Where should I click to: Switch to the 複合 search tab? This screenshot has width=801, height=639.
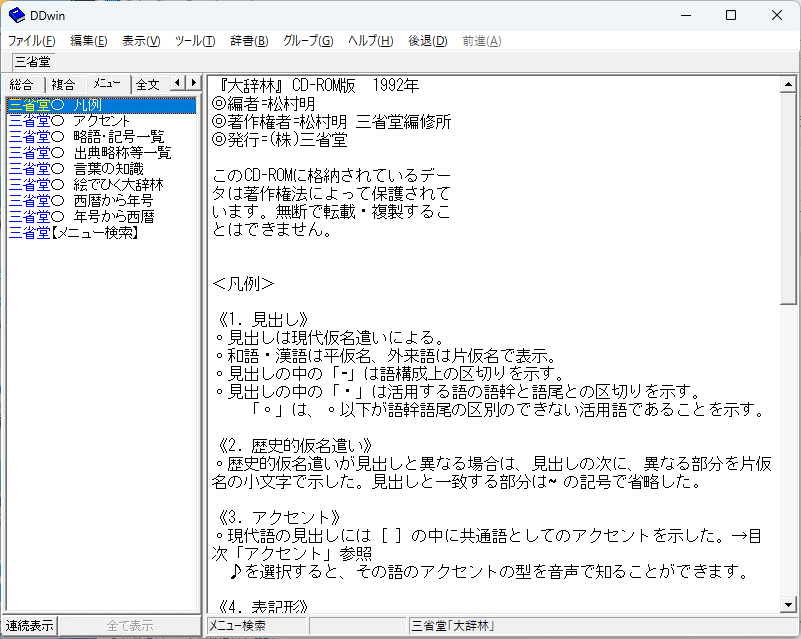click(x=63, y=84)
